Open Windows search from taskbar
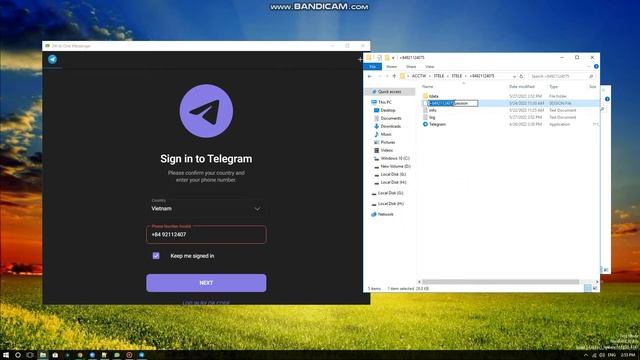The image size is (640, 360). 18,355
